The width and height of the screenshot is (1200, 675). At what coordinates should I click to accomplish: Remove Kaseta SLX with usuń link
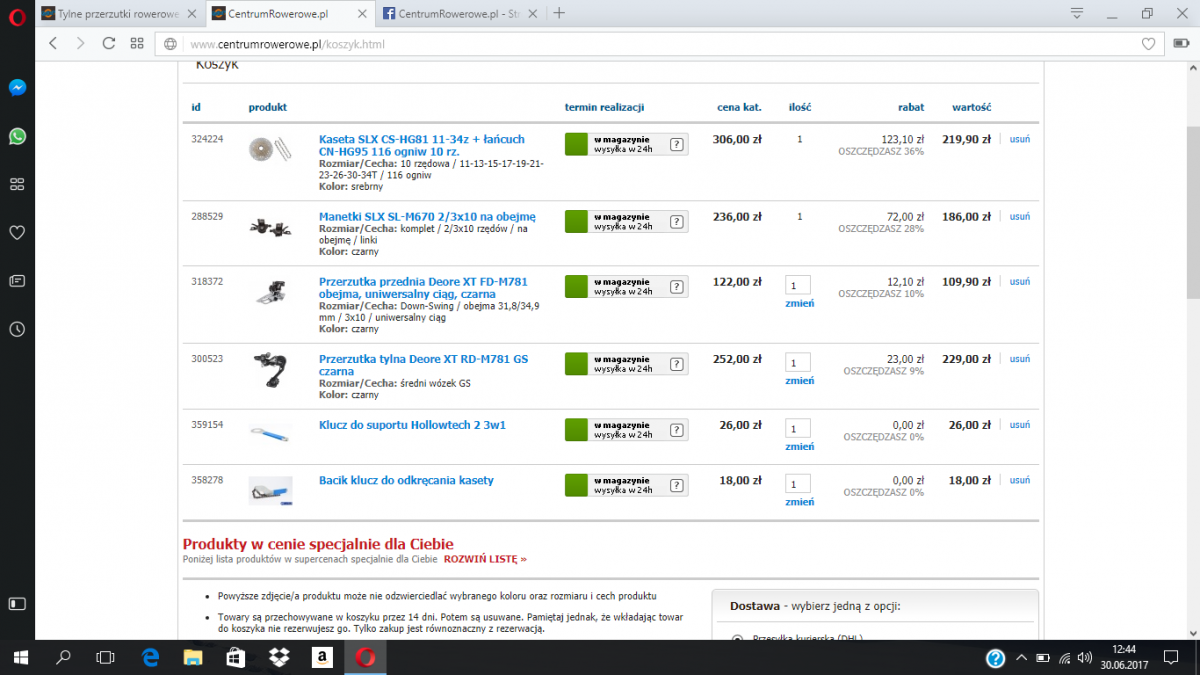point(1019,139)
